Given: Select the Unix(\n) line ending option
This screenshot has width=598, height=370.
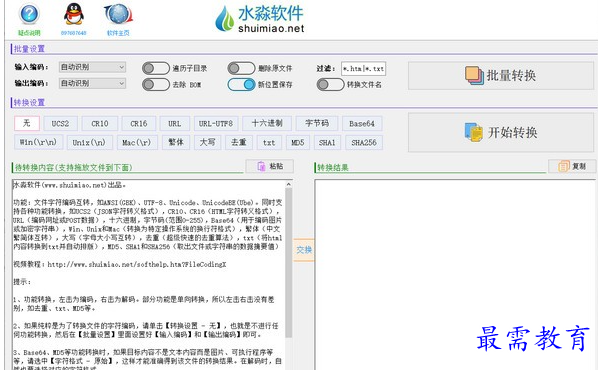Looking at the screenshot, I should pyautogui.click(x=89, y=142).
